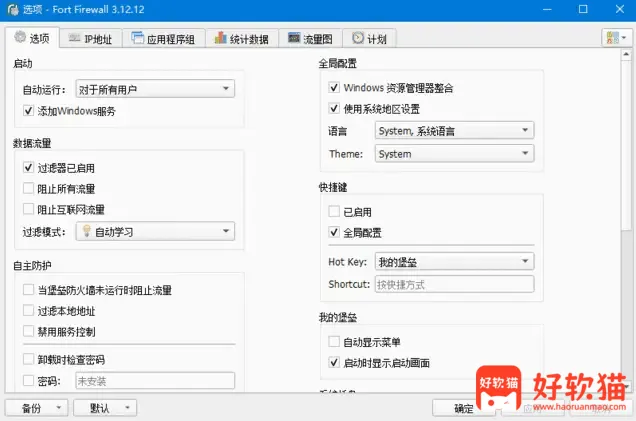Switch to the 统计数据 tab
The width and height of the screenshot is (636, 421).
(242, 39)
